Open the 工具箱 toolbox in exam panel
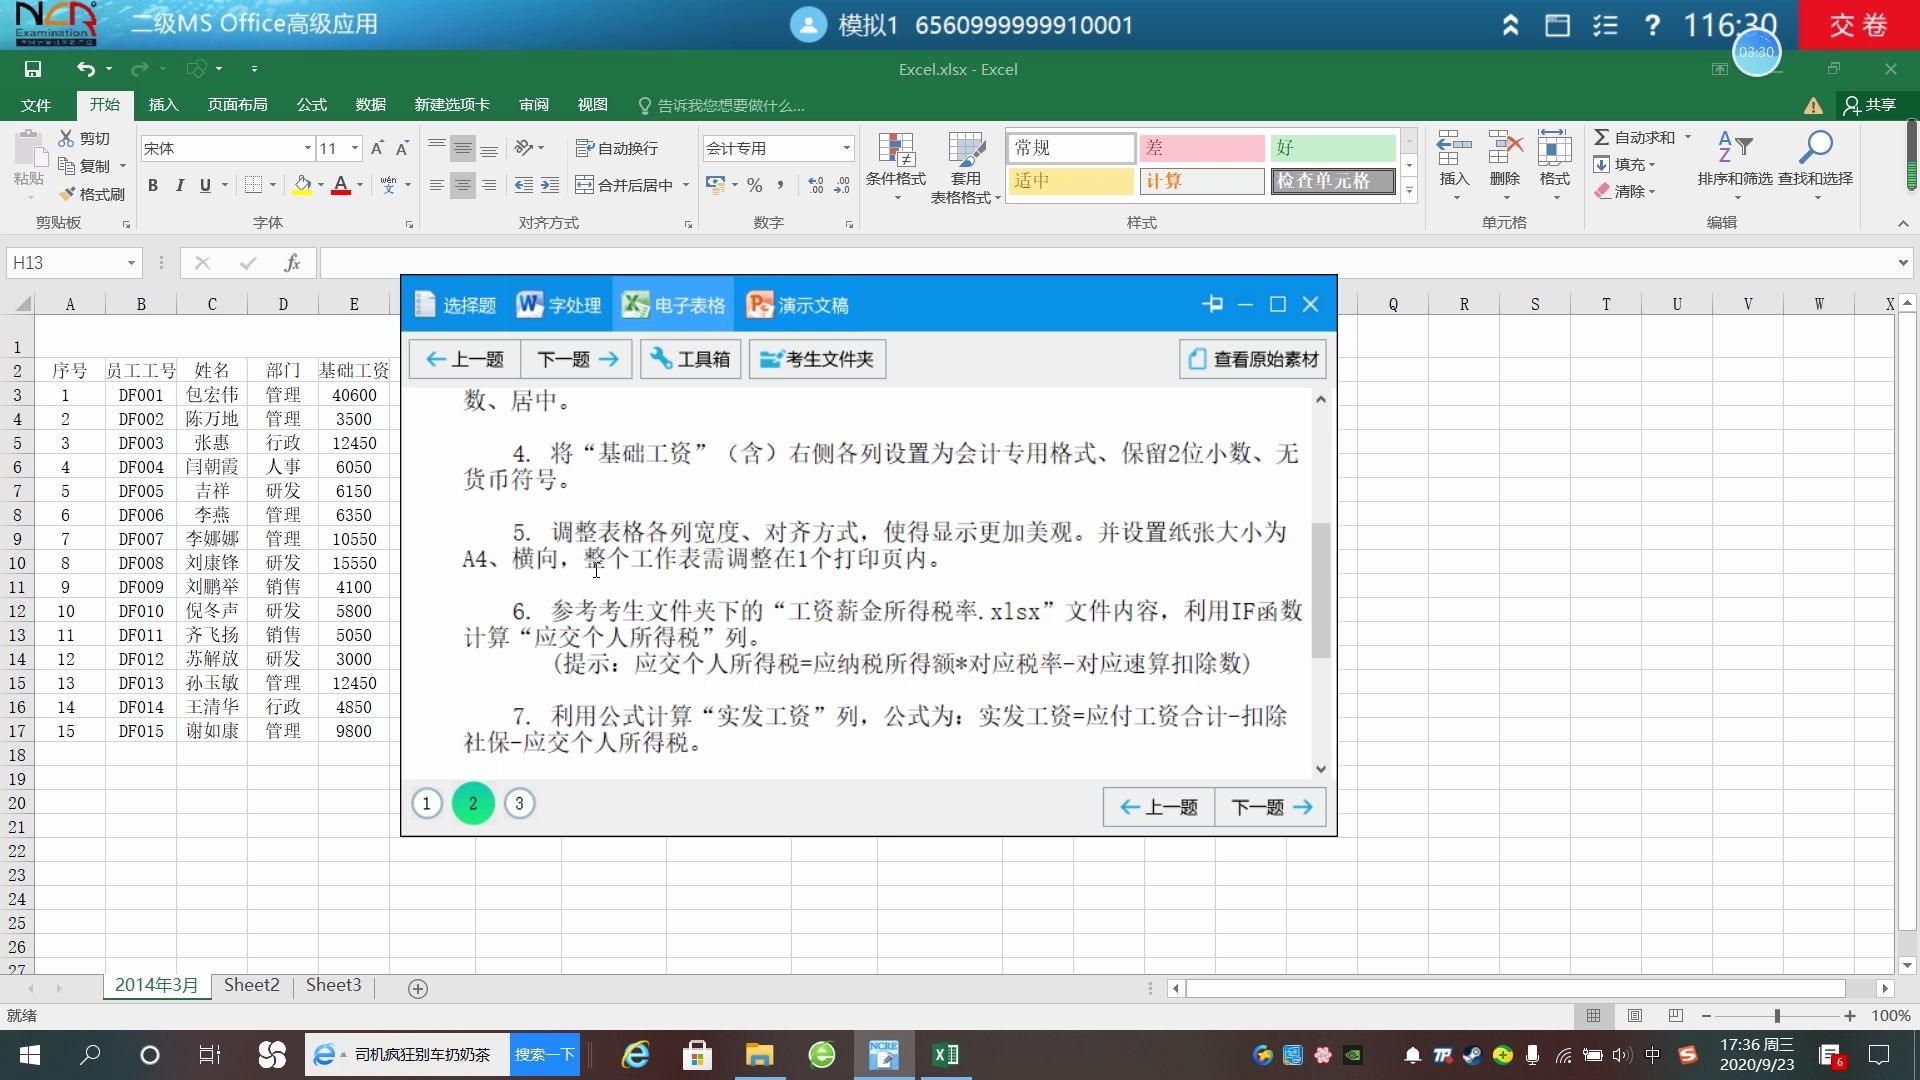 click(x=690, y=359)
